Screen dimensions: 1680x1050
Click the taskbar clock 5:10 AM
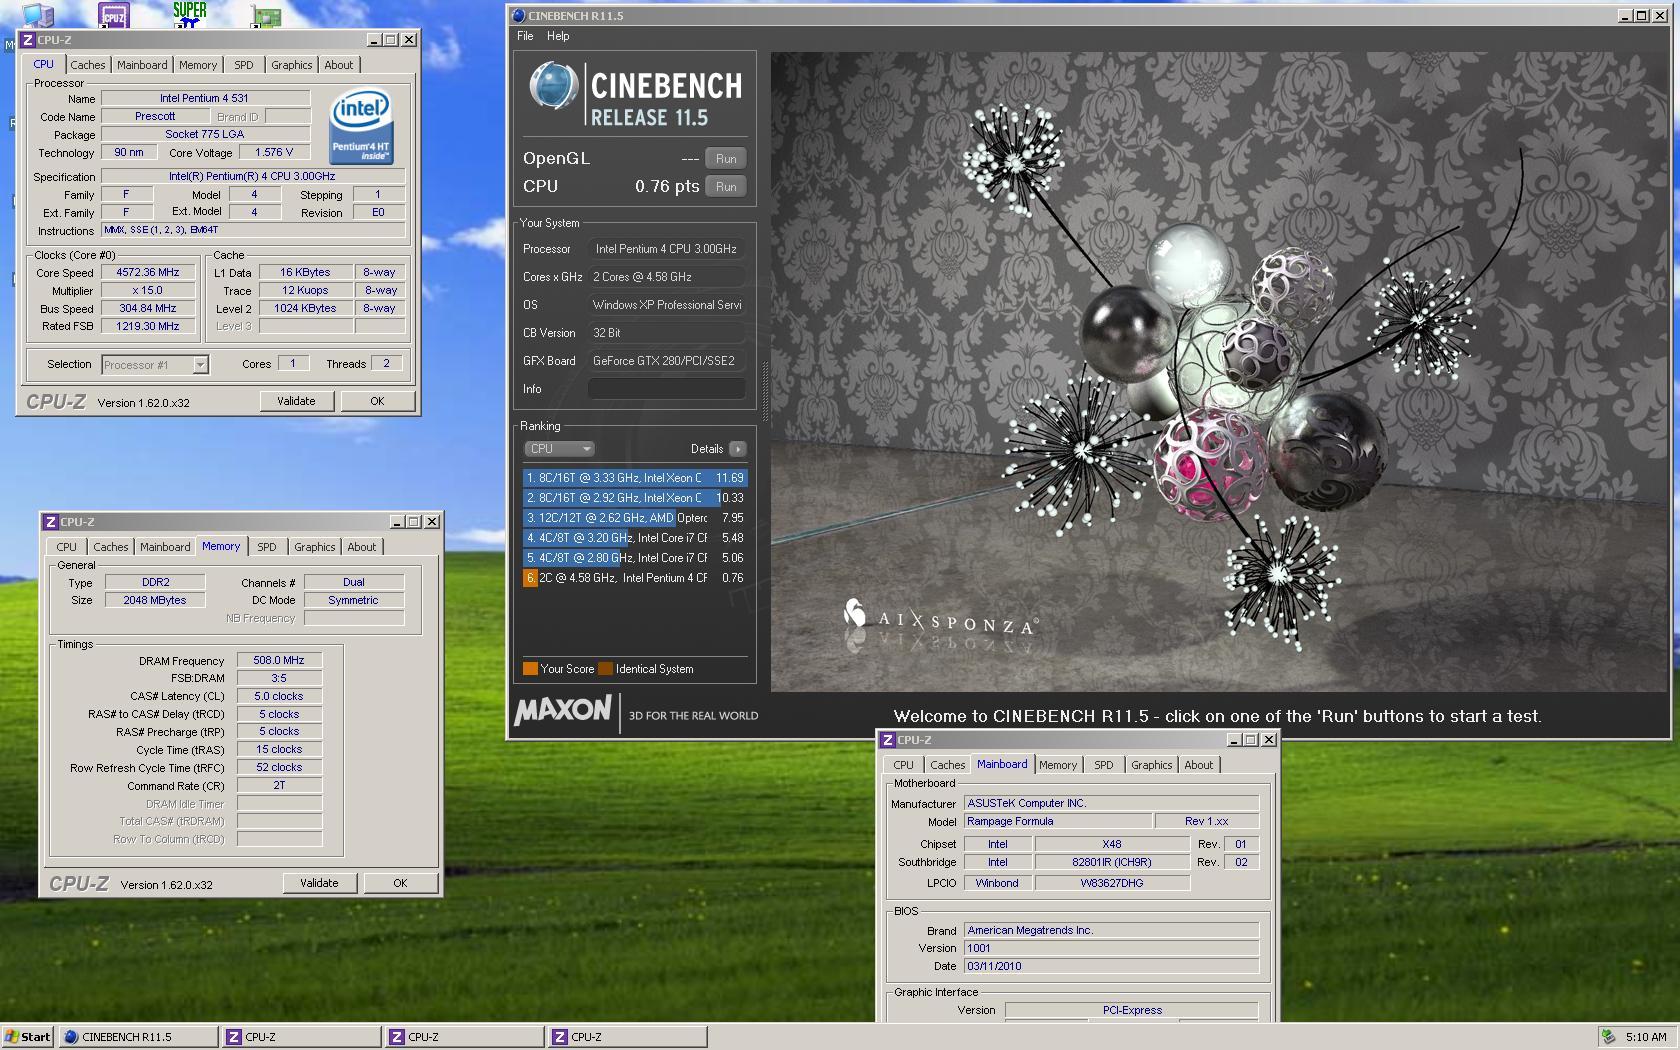[x=1646, y=1037]
